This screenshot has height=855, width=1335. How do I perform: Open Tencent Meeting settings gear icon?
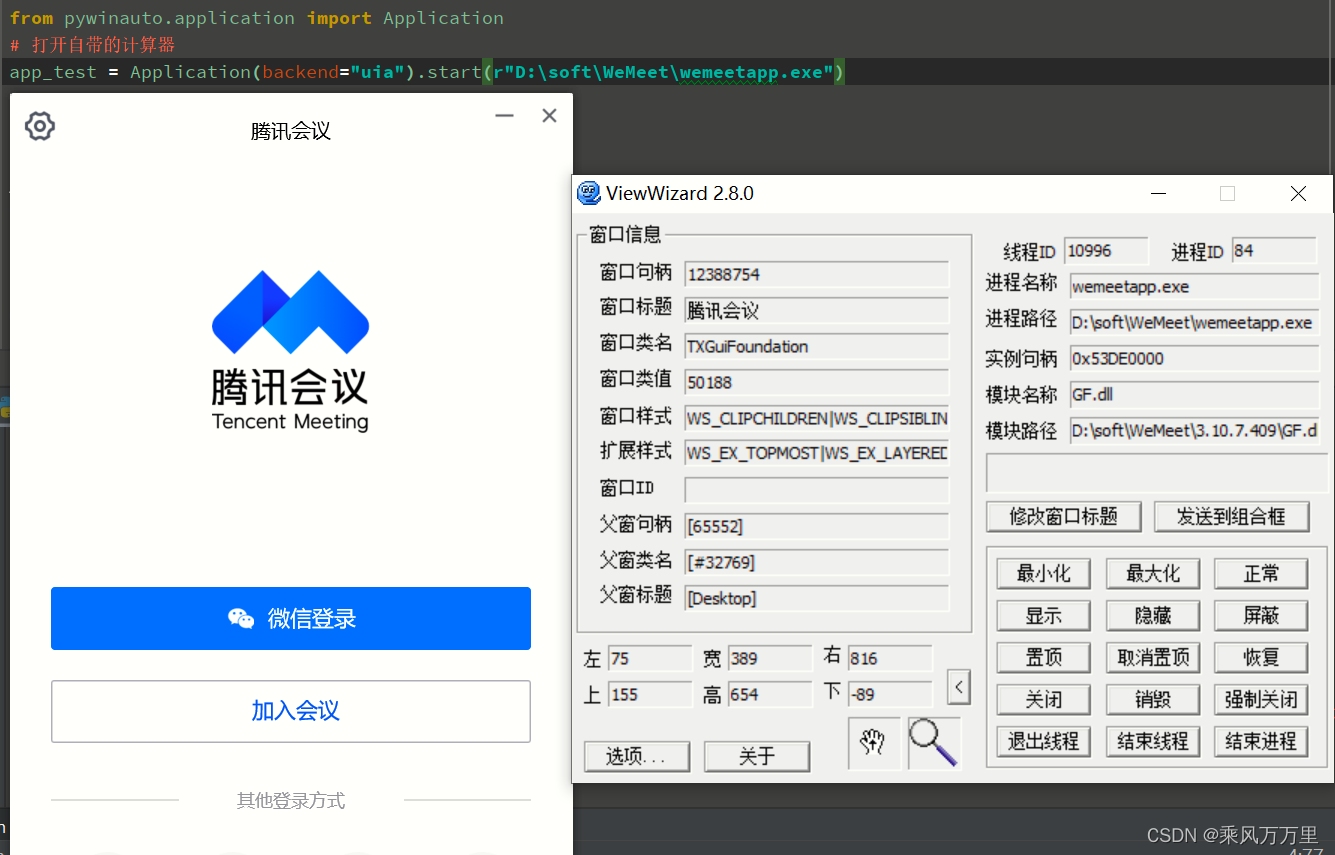[40, 126]
